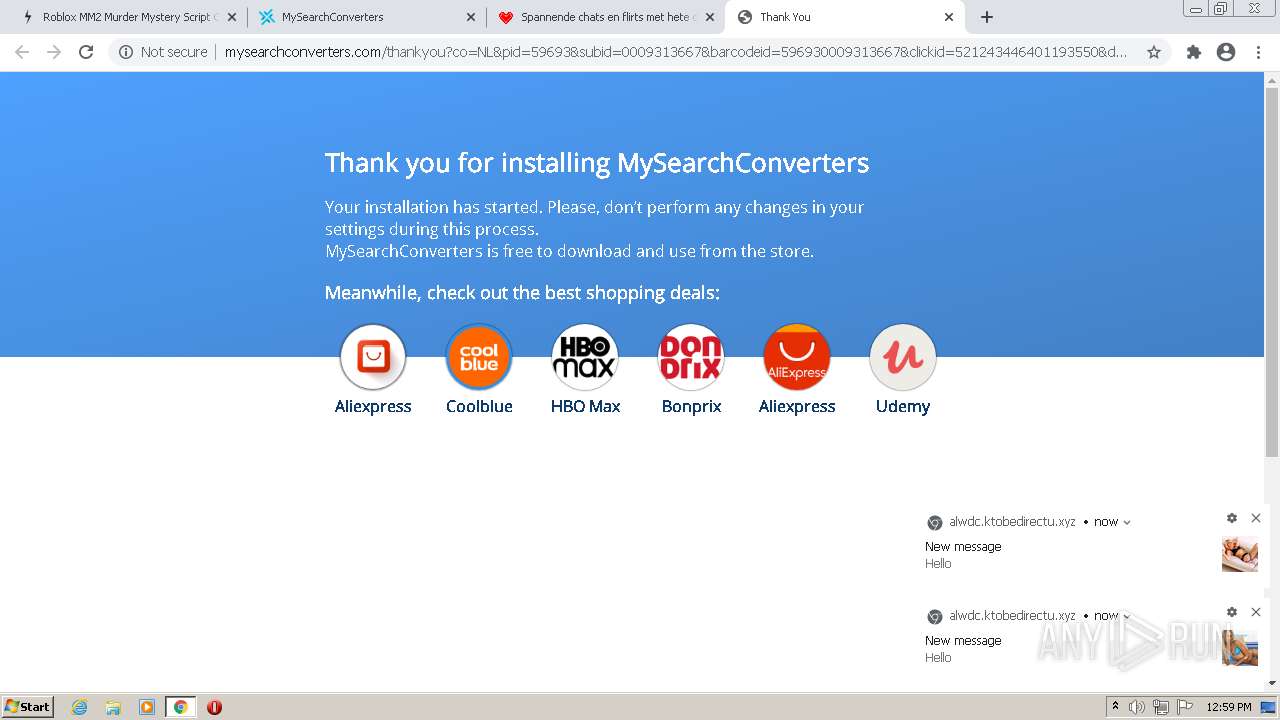Screen dimensions: 1280x720
Task: Select the Thank You tab
Action: point(845,17)
